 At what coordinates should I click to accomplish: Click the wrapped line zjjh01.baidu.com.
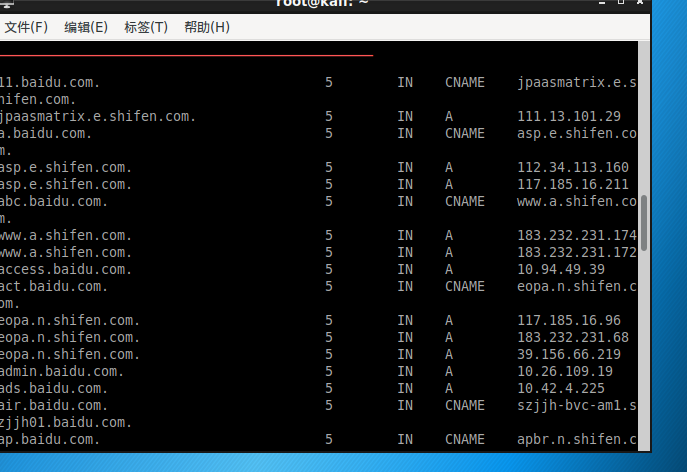tap(66, 422)
